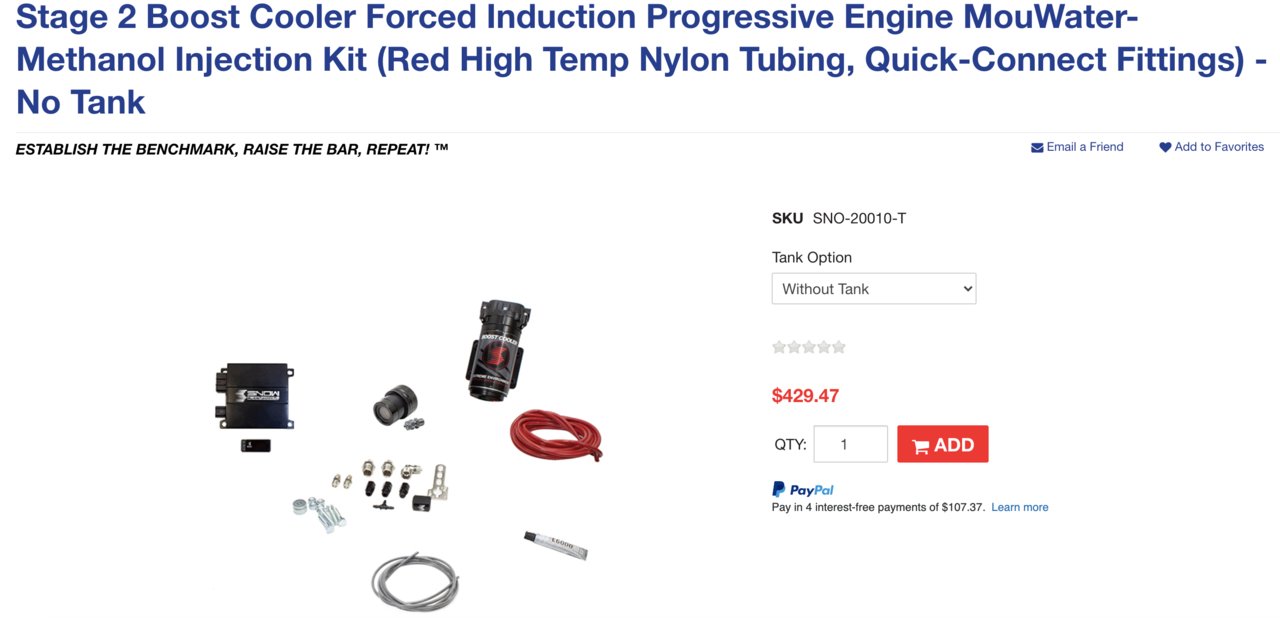Click the Boost Cooler pump in photo
Image resolution: width=1280 pixels, height=618 pixels.
click(x=498, y=350)
